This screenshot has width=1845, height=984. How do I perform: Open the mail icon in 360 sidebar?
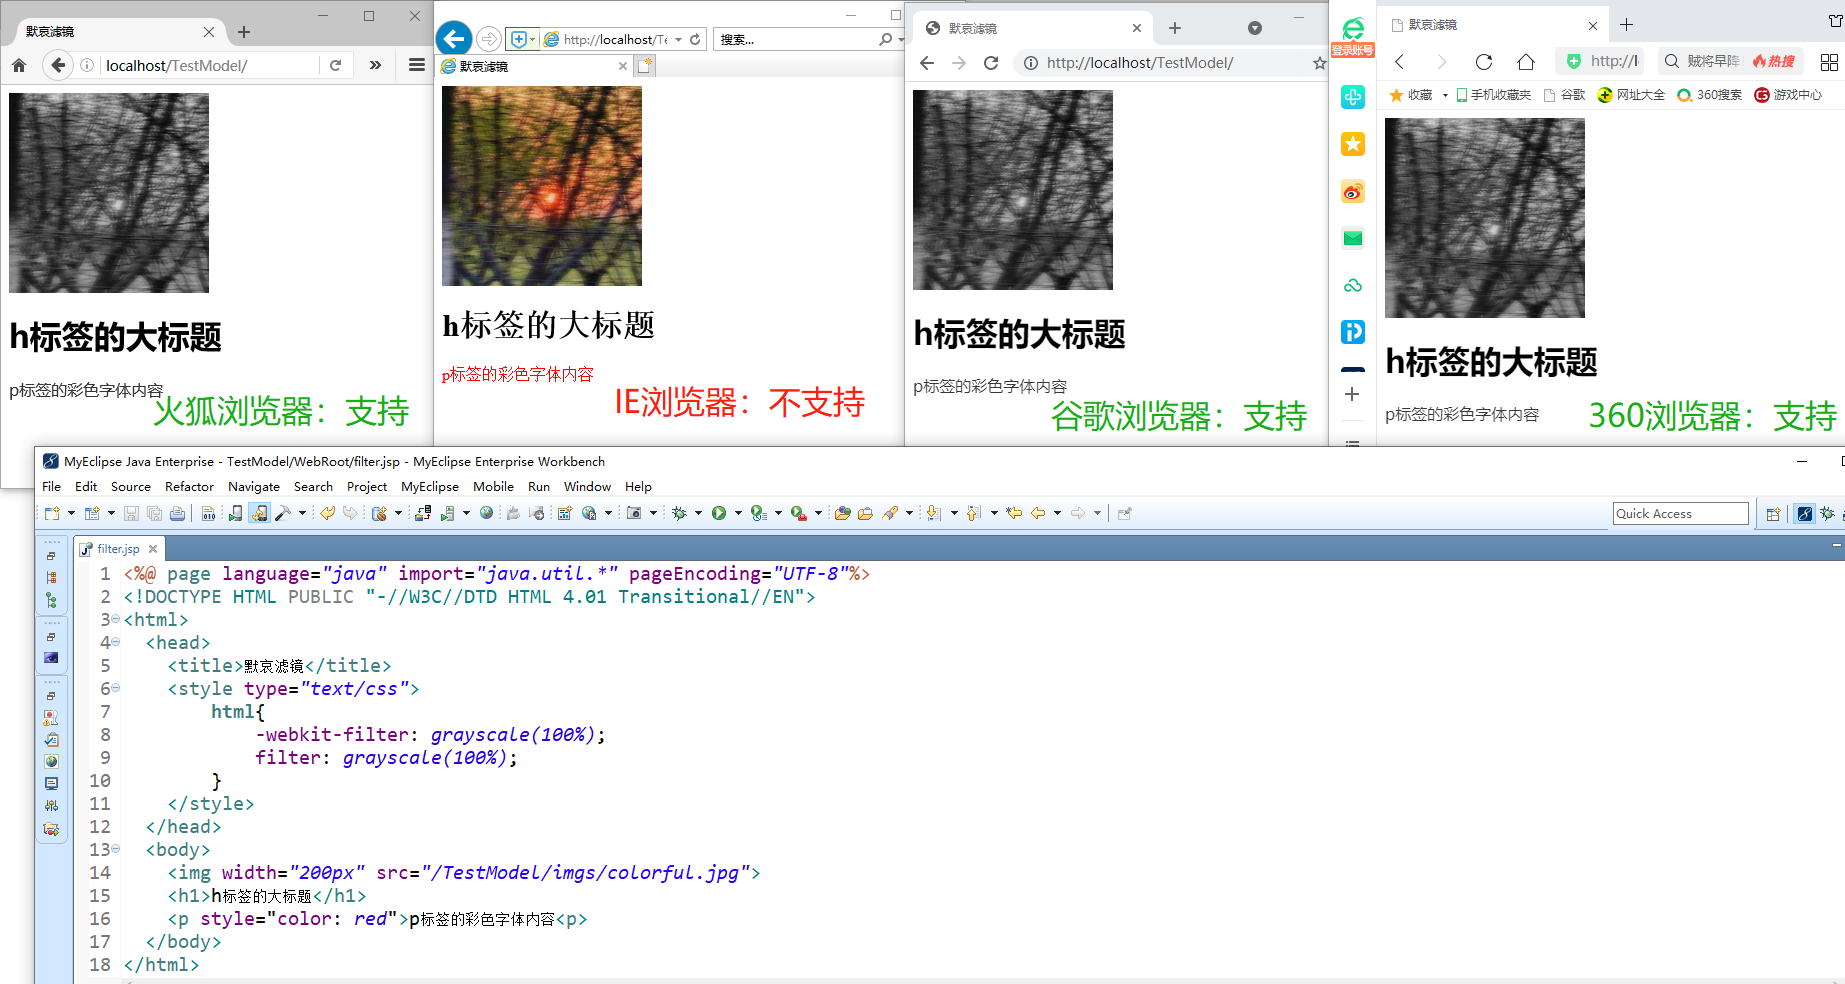click(1352, 238)
